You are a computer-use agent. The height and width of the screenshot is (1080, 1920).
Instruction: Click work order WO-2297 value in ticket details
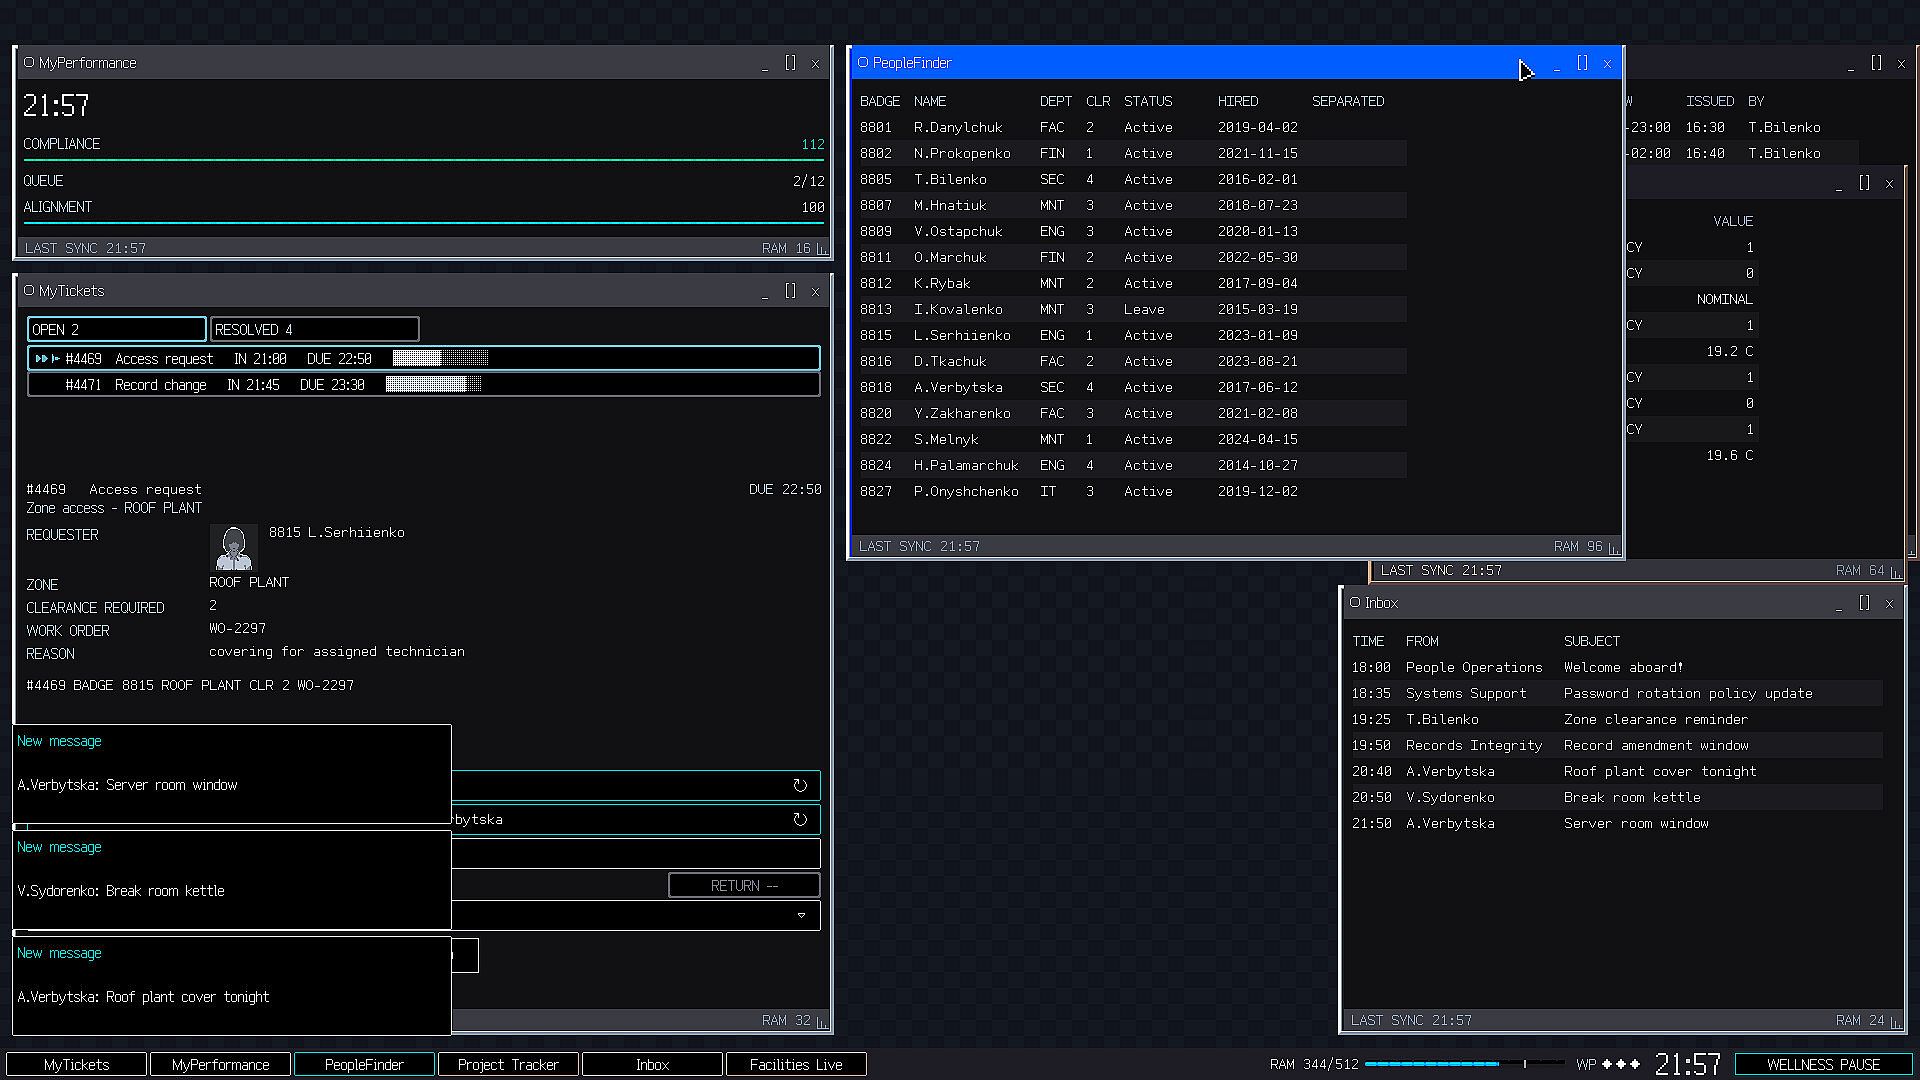coord(237,628)
